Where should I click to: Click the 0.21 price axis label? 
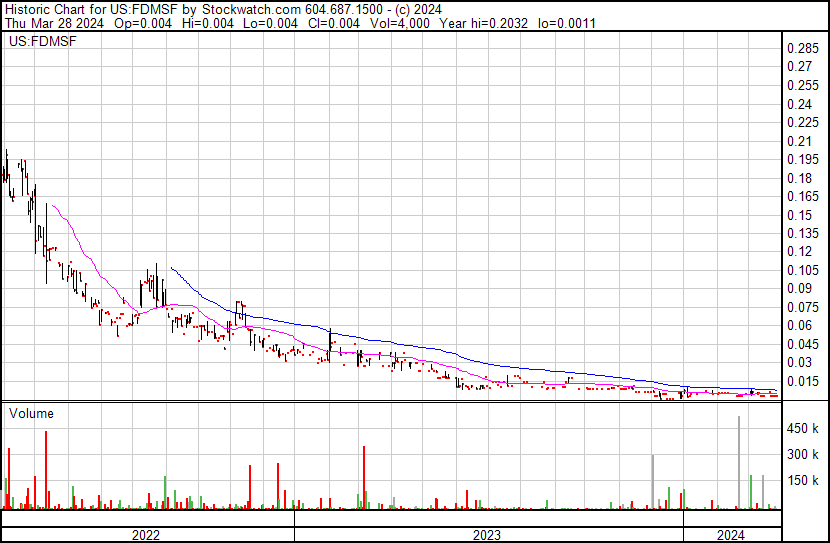tap(800, 141)
